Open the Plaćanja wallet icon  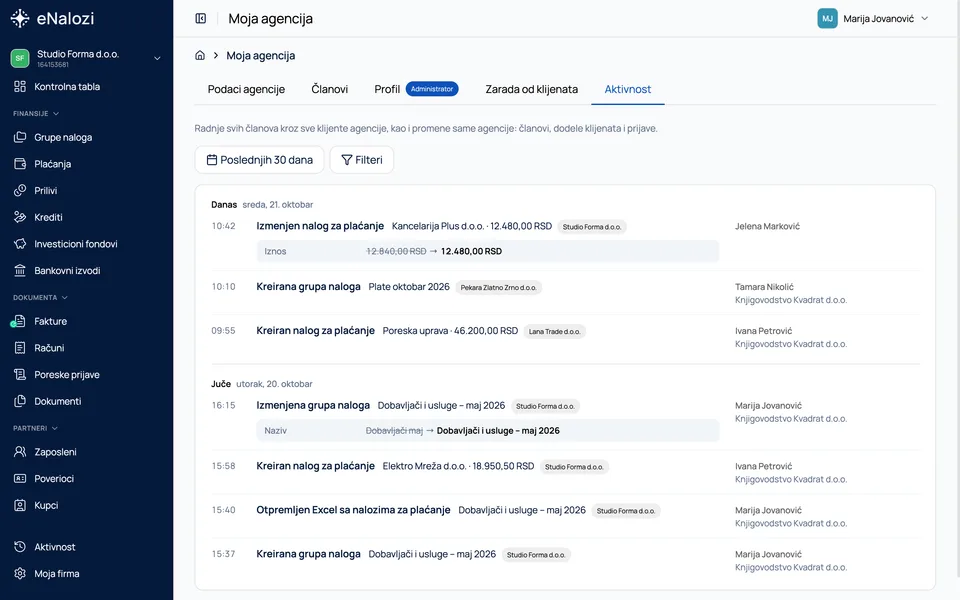click(x=20, y=163)
